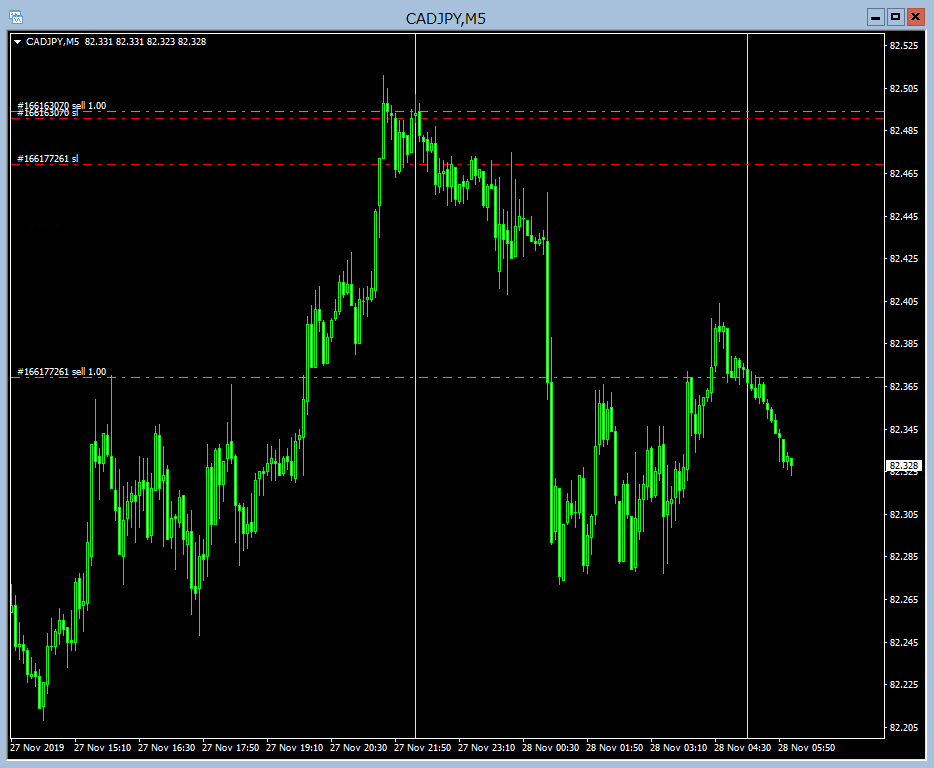Click the 82.405 price scale label

[x=904, y=302]
